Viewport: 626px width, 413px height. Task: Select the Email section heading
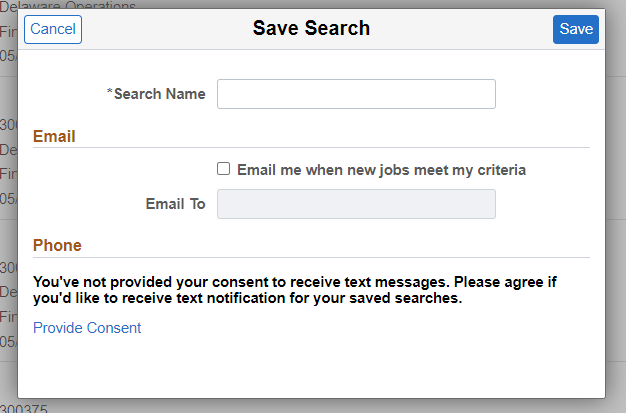(x=54, y=136)
